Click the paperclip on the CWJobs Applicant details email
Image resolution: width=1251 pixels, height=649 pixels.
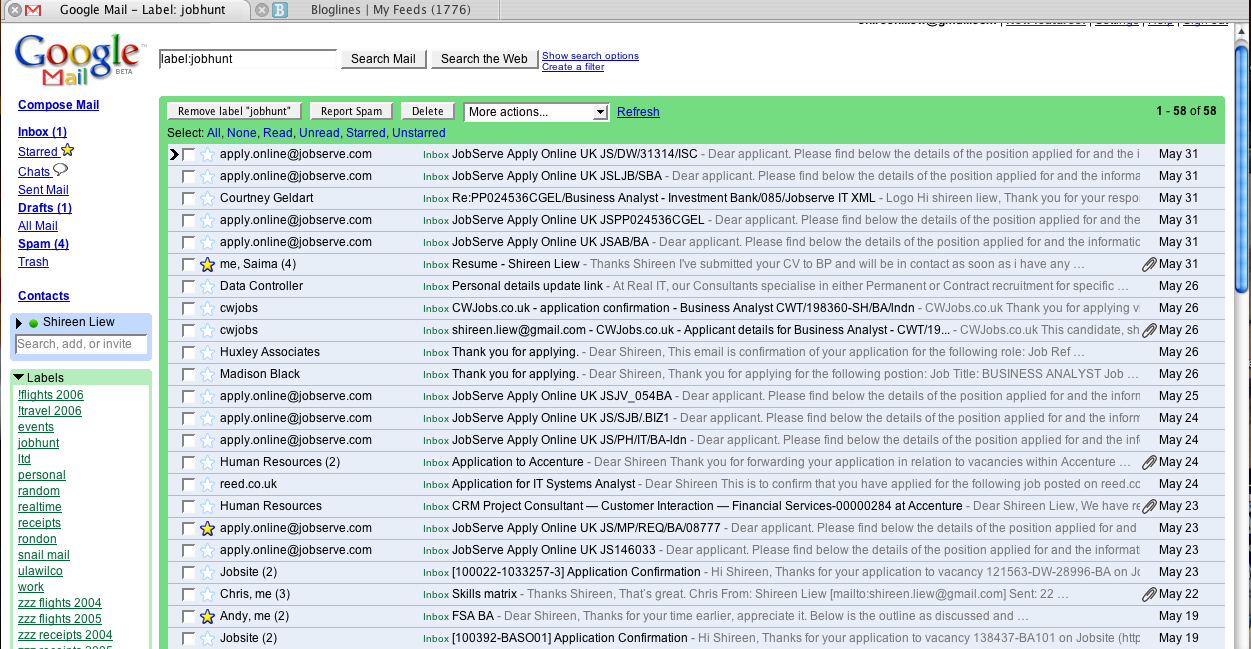1149,330
